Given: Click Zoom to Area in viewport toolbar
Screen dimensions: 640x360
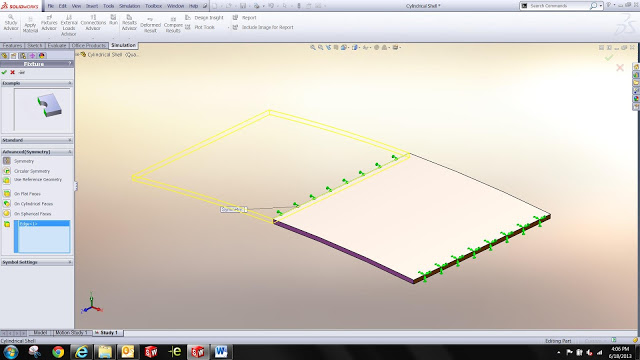Looking at the screenshot, I should (321, 47).
